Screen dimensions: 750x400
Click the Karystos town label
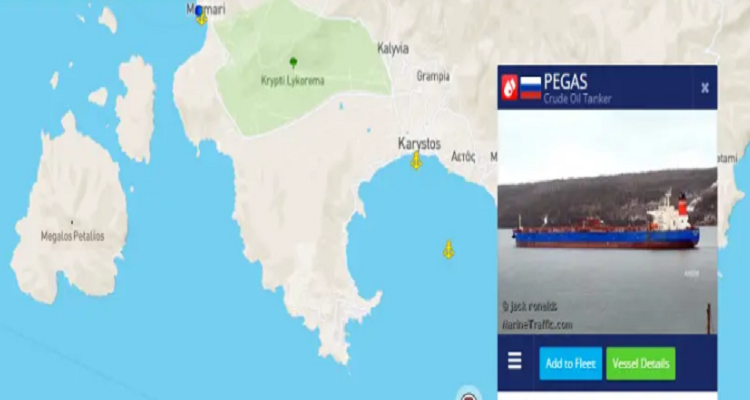click(419, 143)
